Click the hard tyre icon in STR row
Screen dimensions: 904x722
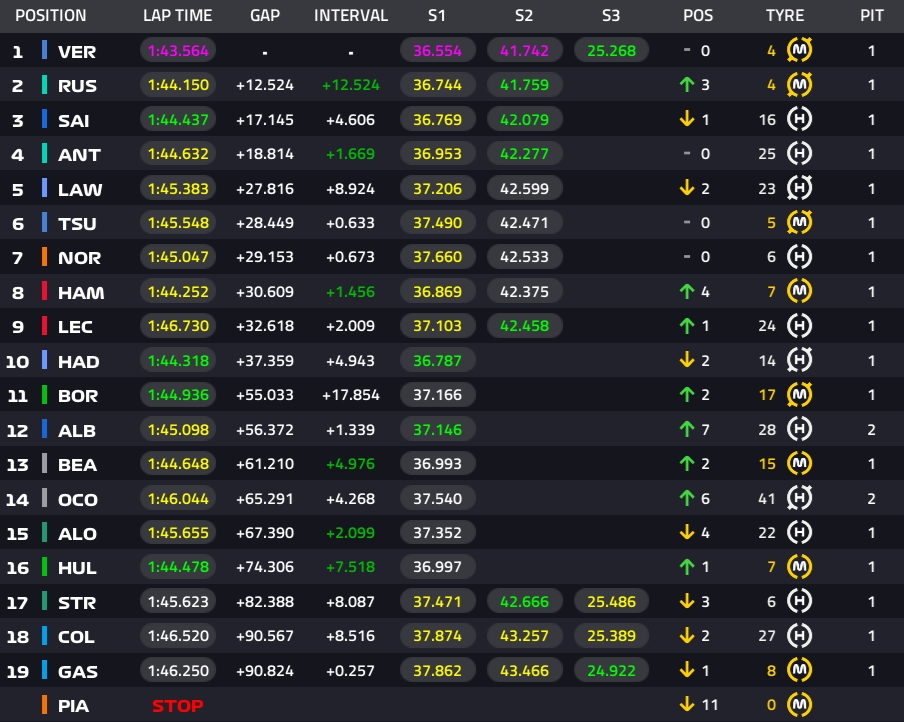tap(800, 601)
